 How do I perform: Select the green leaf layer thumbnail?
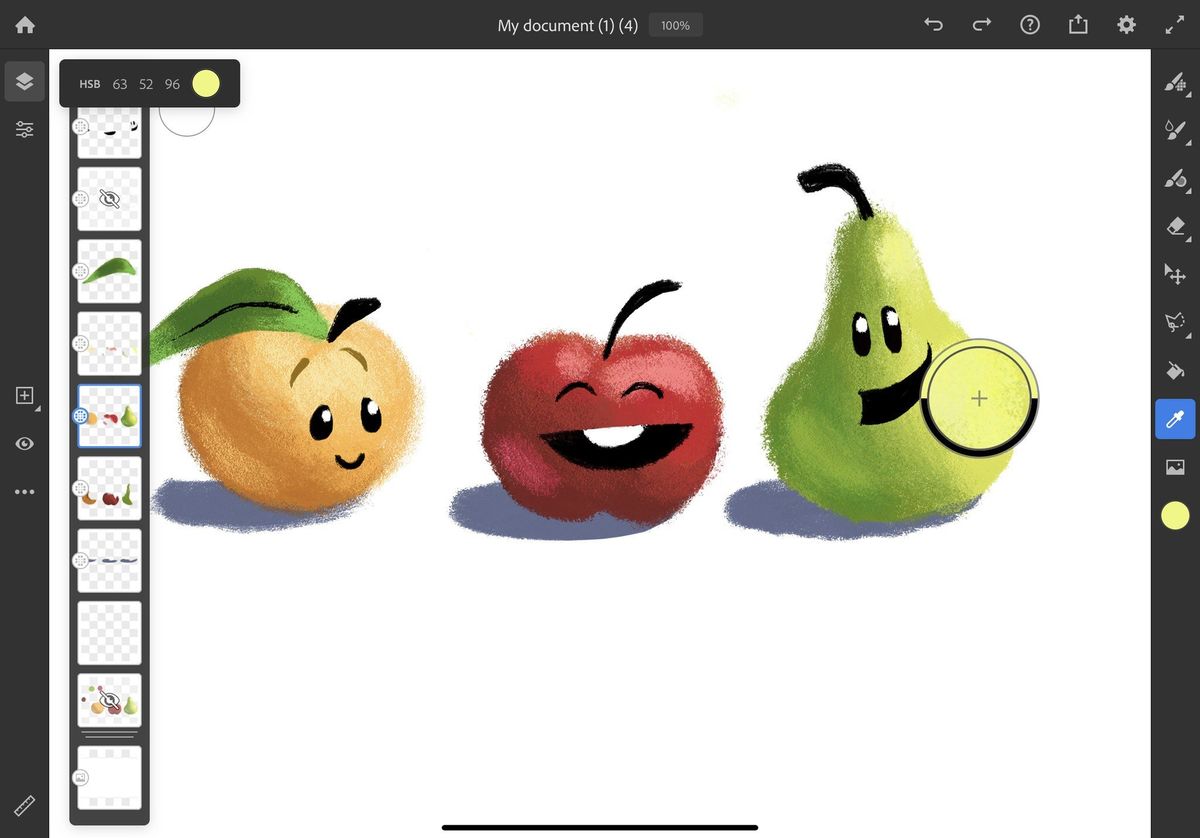point(109,270)
